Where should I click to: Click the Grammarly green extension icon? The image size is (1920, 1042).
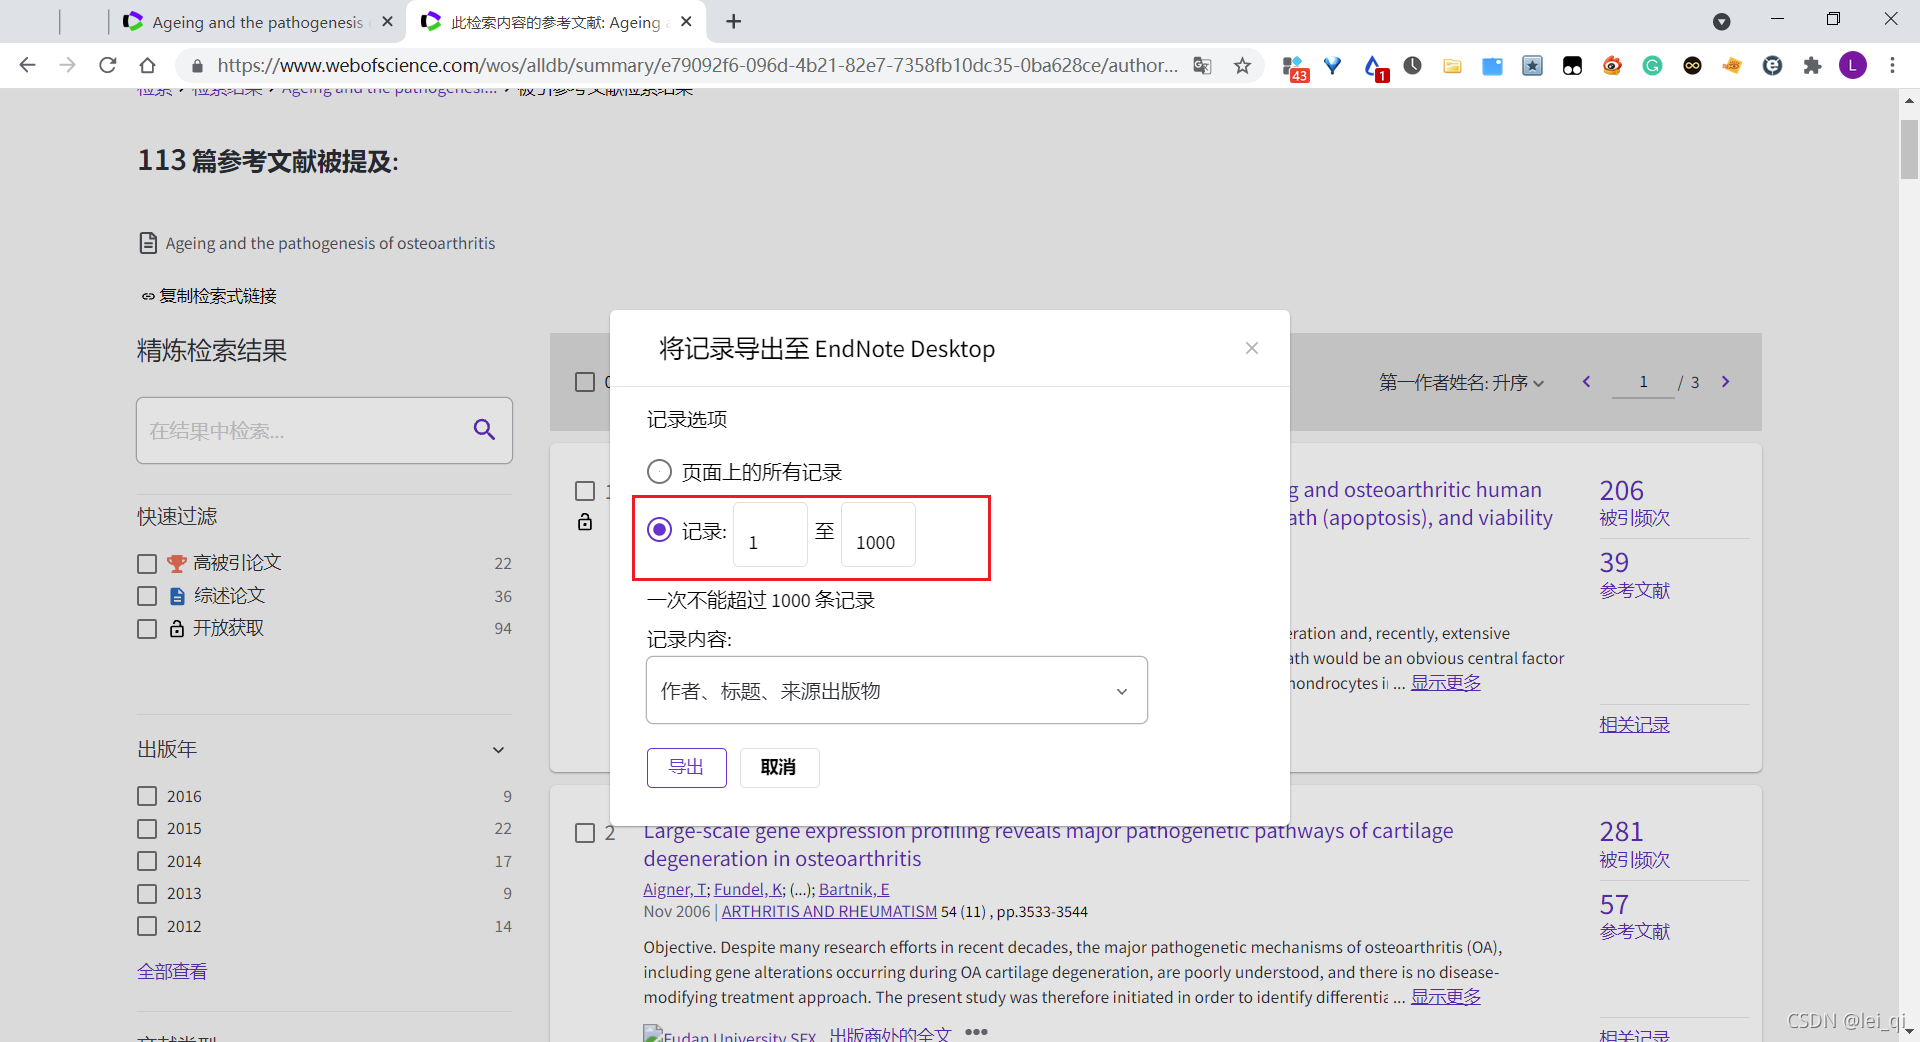tap(1652, 65)
